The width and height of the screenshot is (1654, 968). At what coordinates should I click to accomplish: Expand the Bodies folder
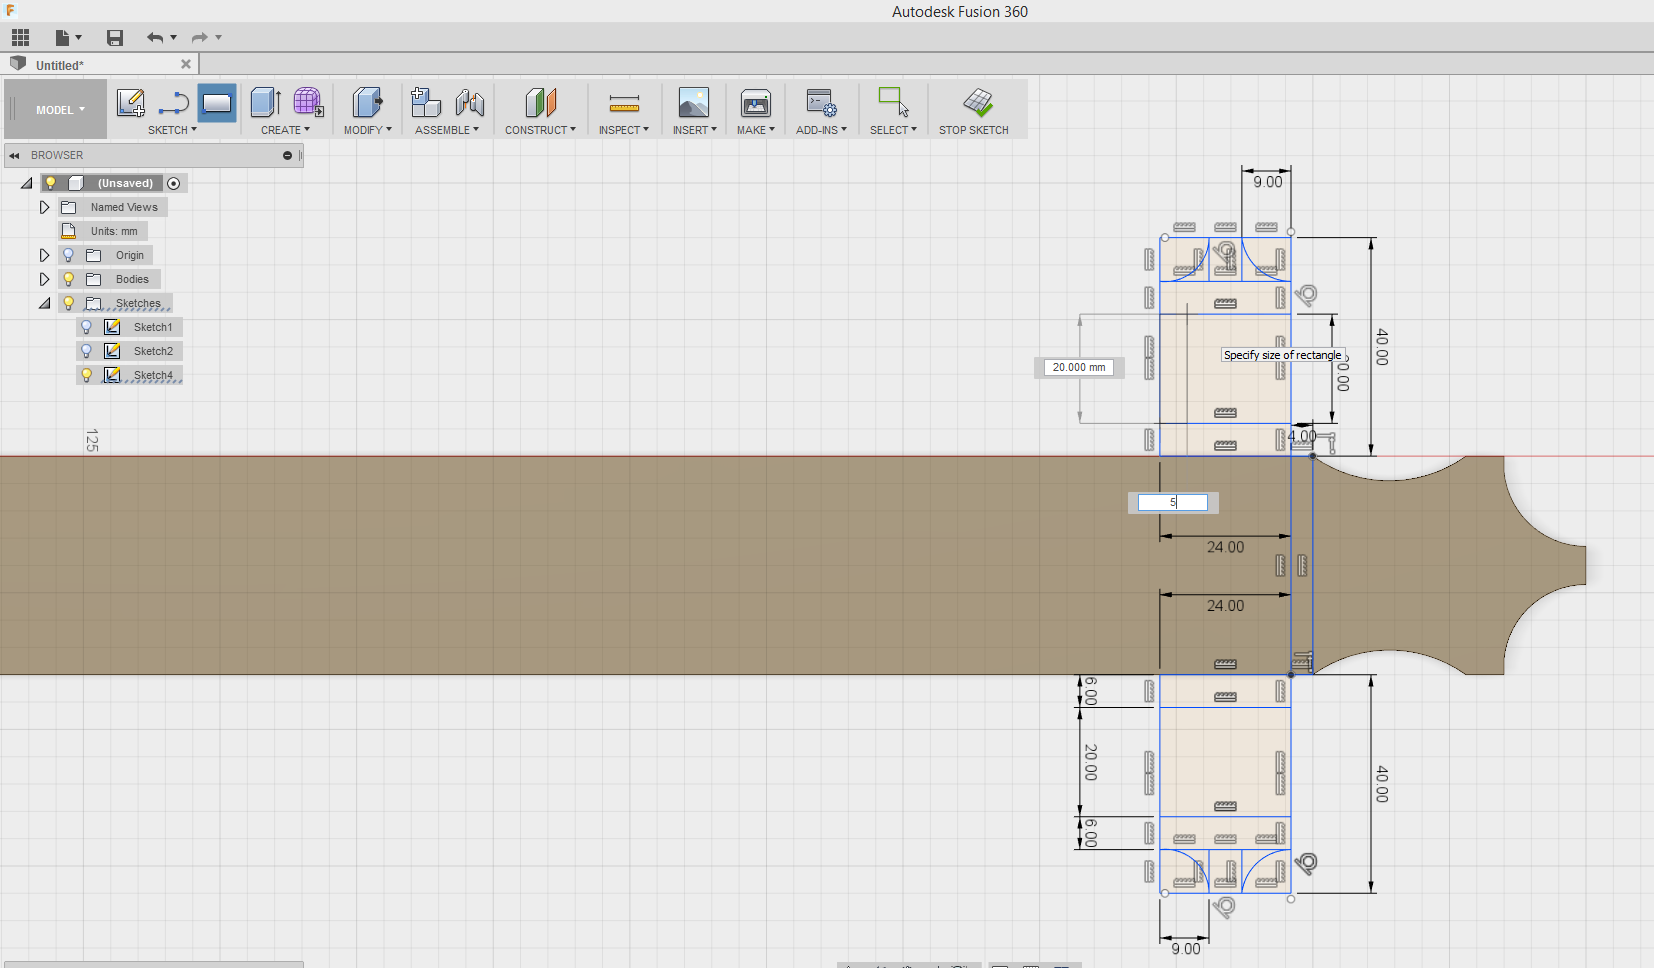[44, 279]
